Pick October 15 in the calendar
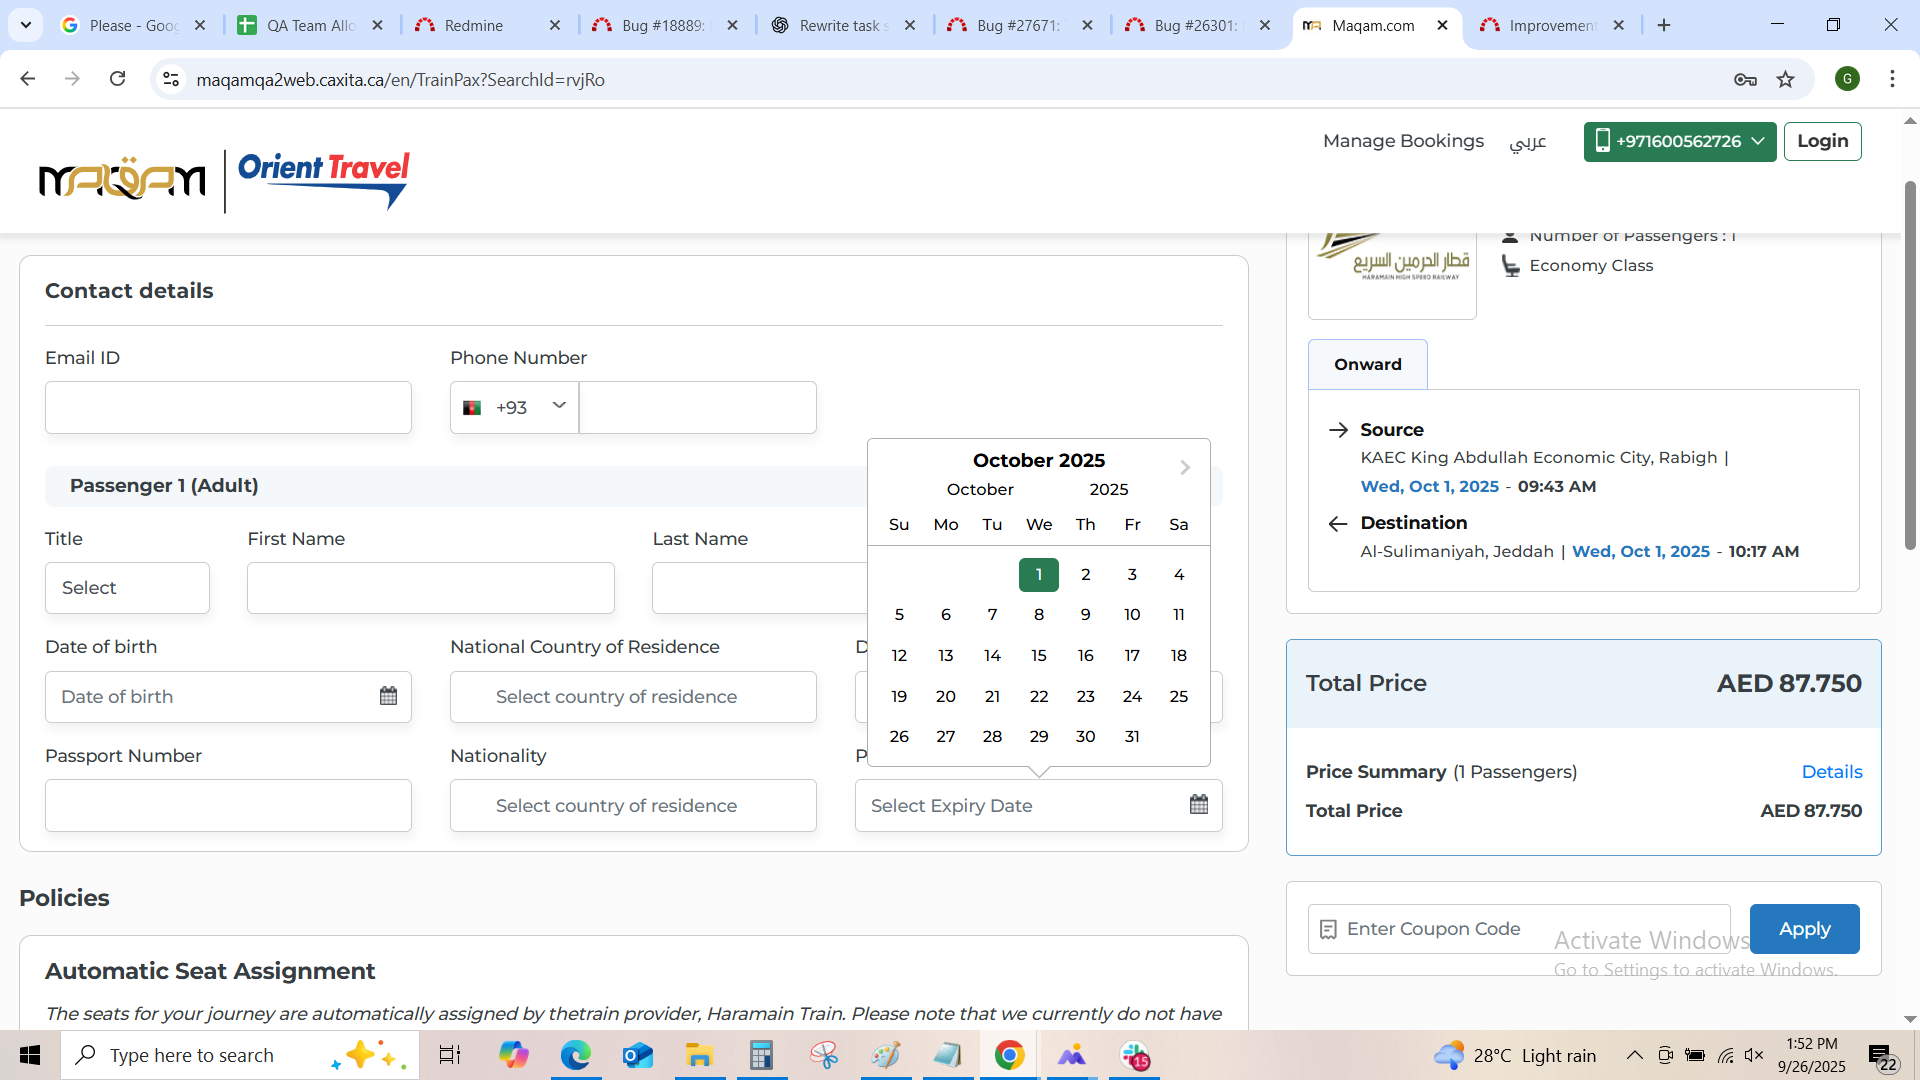1920x1080 pixels. [1038, 656]
